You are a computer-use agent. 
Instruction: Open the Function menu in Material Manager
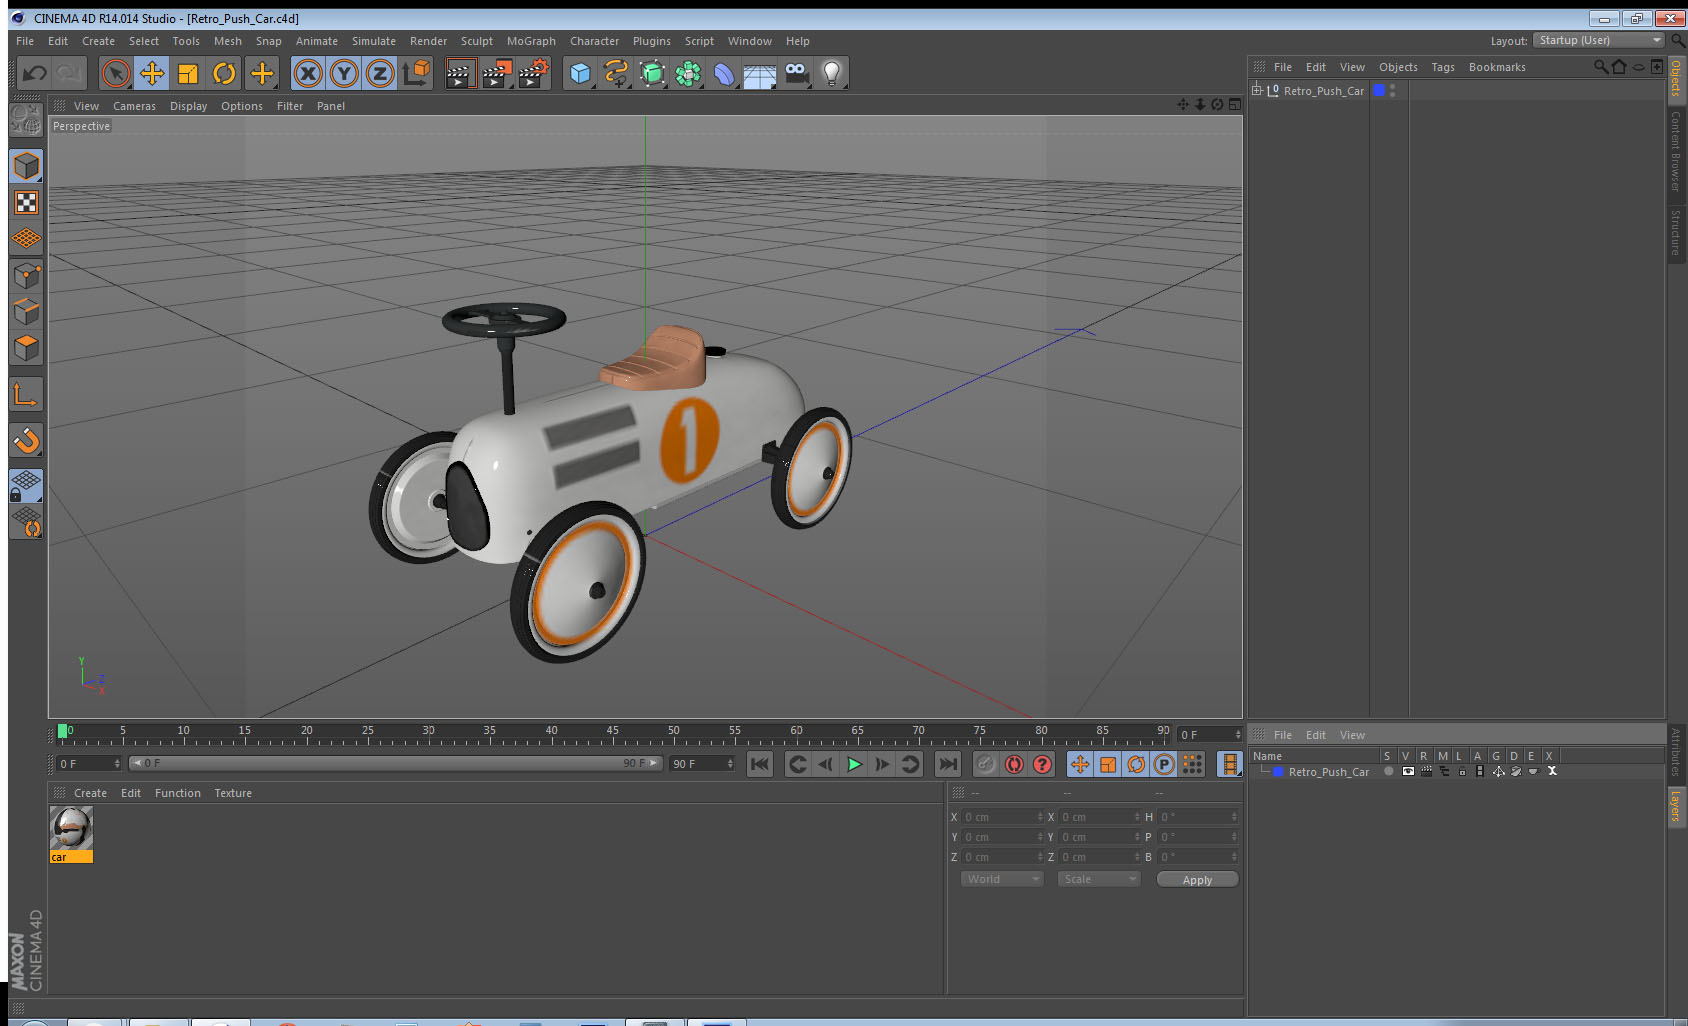(178, 793)
